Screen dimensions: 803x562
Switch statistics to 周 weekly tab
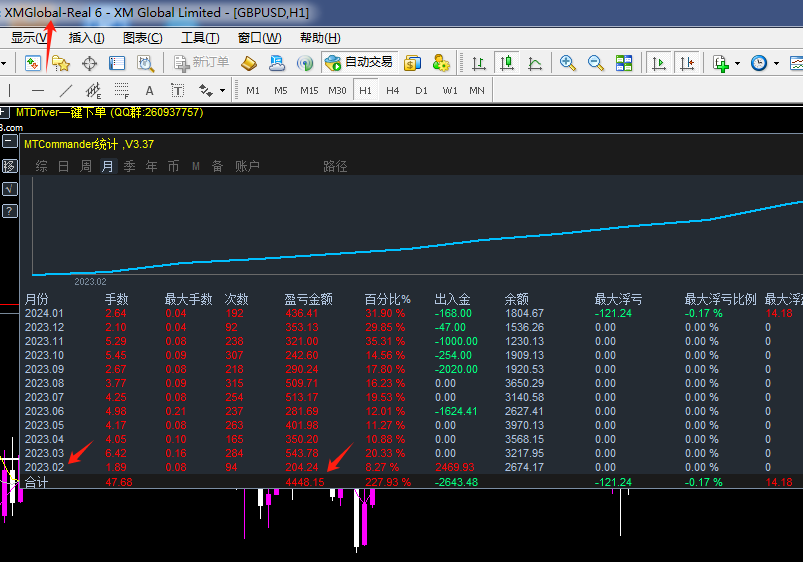pyautogui.click(x=86, y=166)
